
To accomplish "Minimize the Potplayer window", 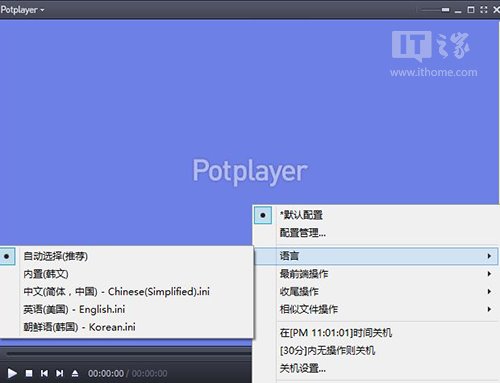I will (x=458, y=11).
